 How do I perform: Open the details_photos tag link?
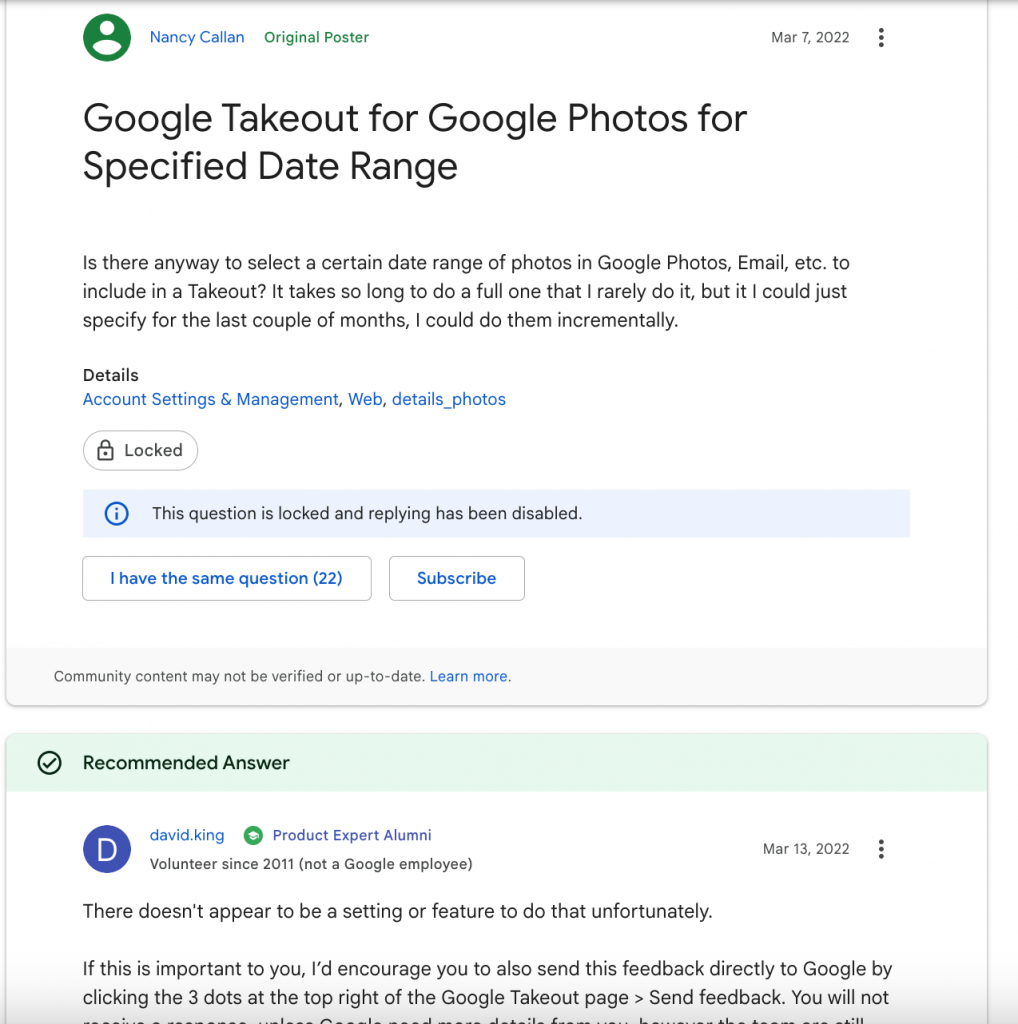tap(449, 399)
